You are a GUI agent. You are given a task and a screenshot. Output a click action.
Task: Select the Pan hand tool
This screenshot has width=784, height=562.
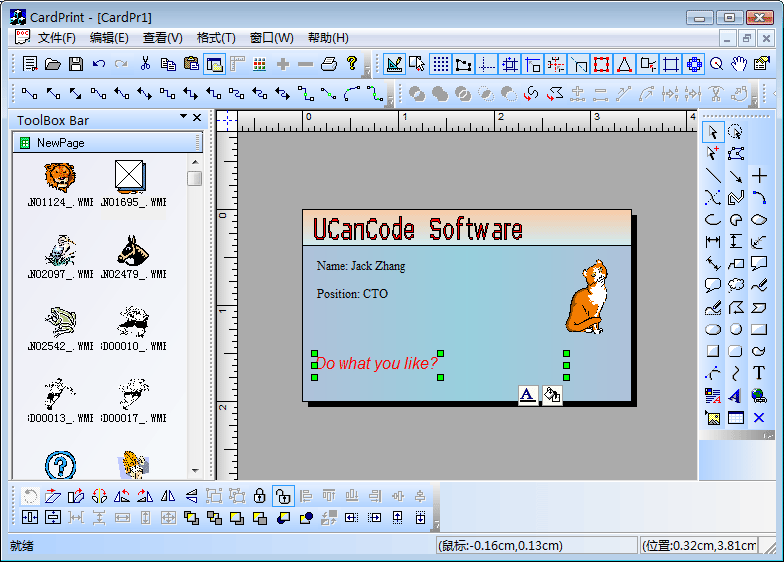click(739, 64)
